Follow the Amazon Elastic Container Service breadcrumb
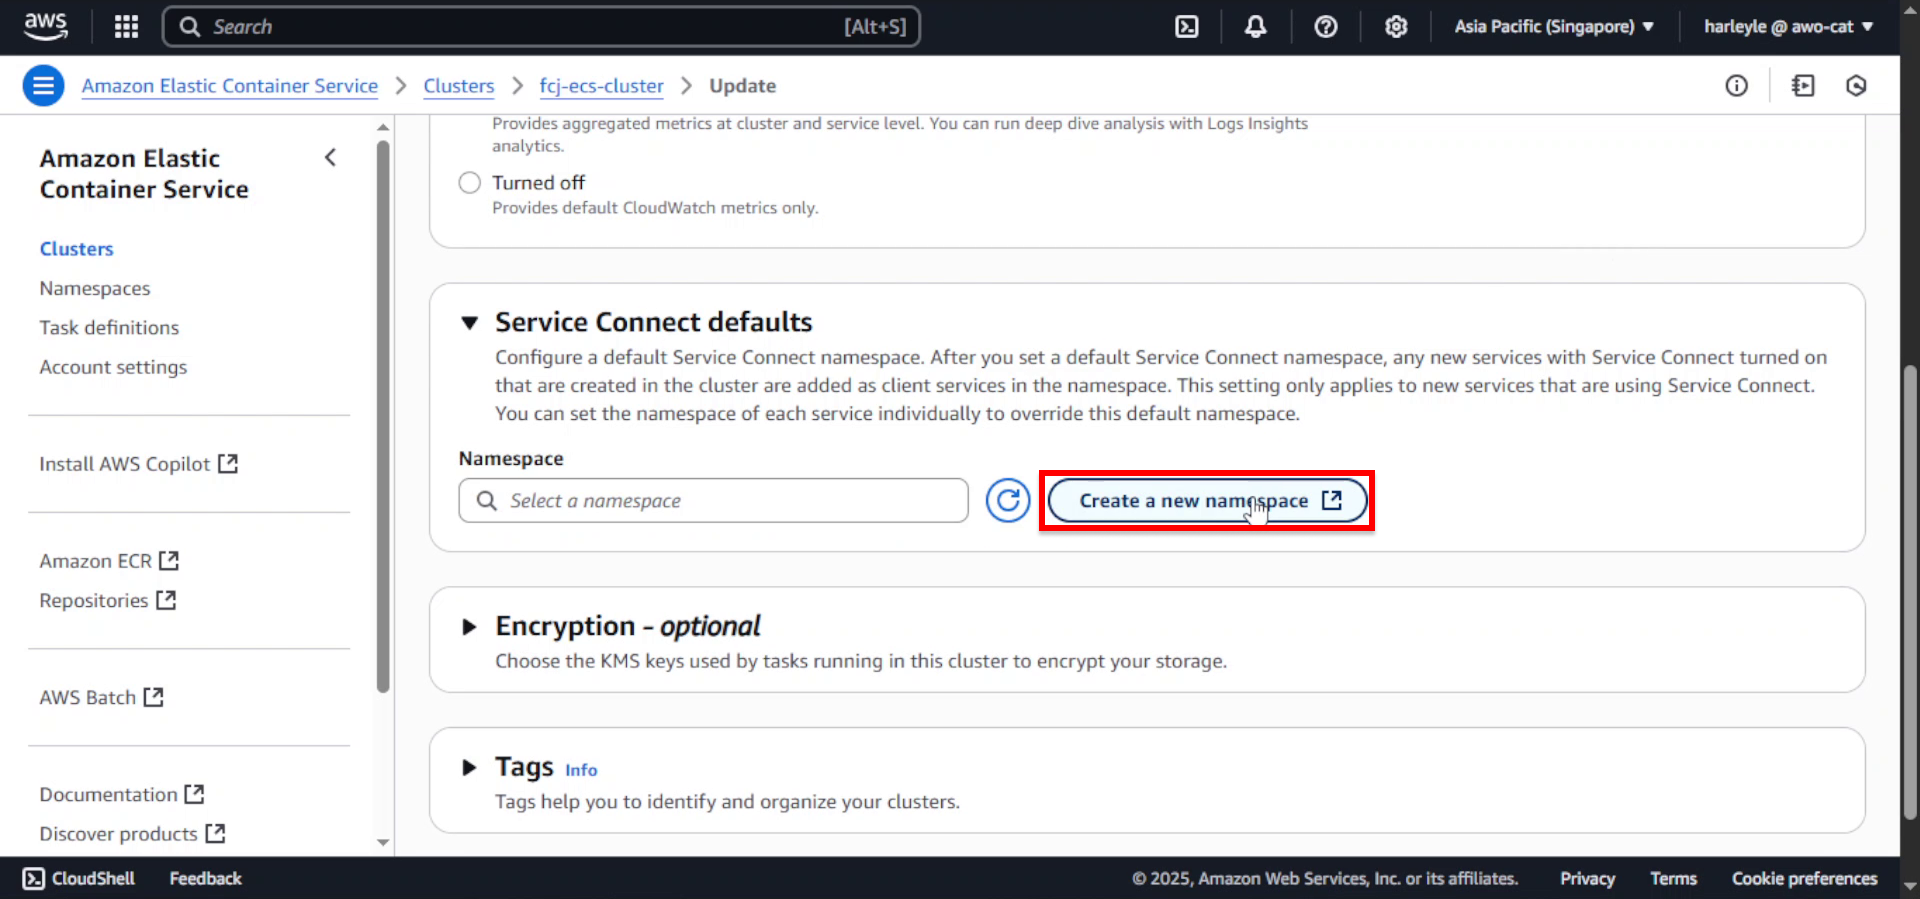Screen dimensions: 1920x899 [x=230, y=86]
